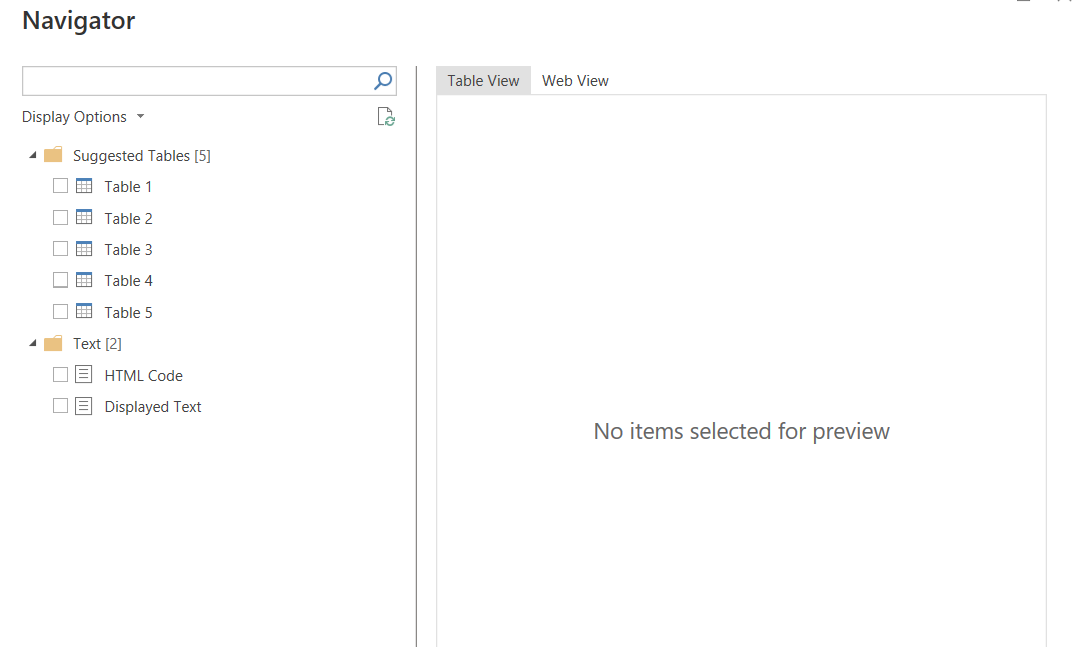Collapse the Suggested Tables group
The height and width of the screenshot is (647, 1083).
tap(32, 155)
